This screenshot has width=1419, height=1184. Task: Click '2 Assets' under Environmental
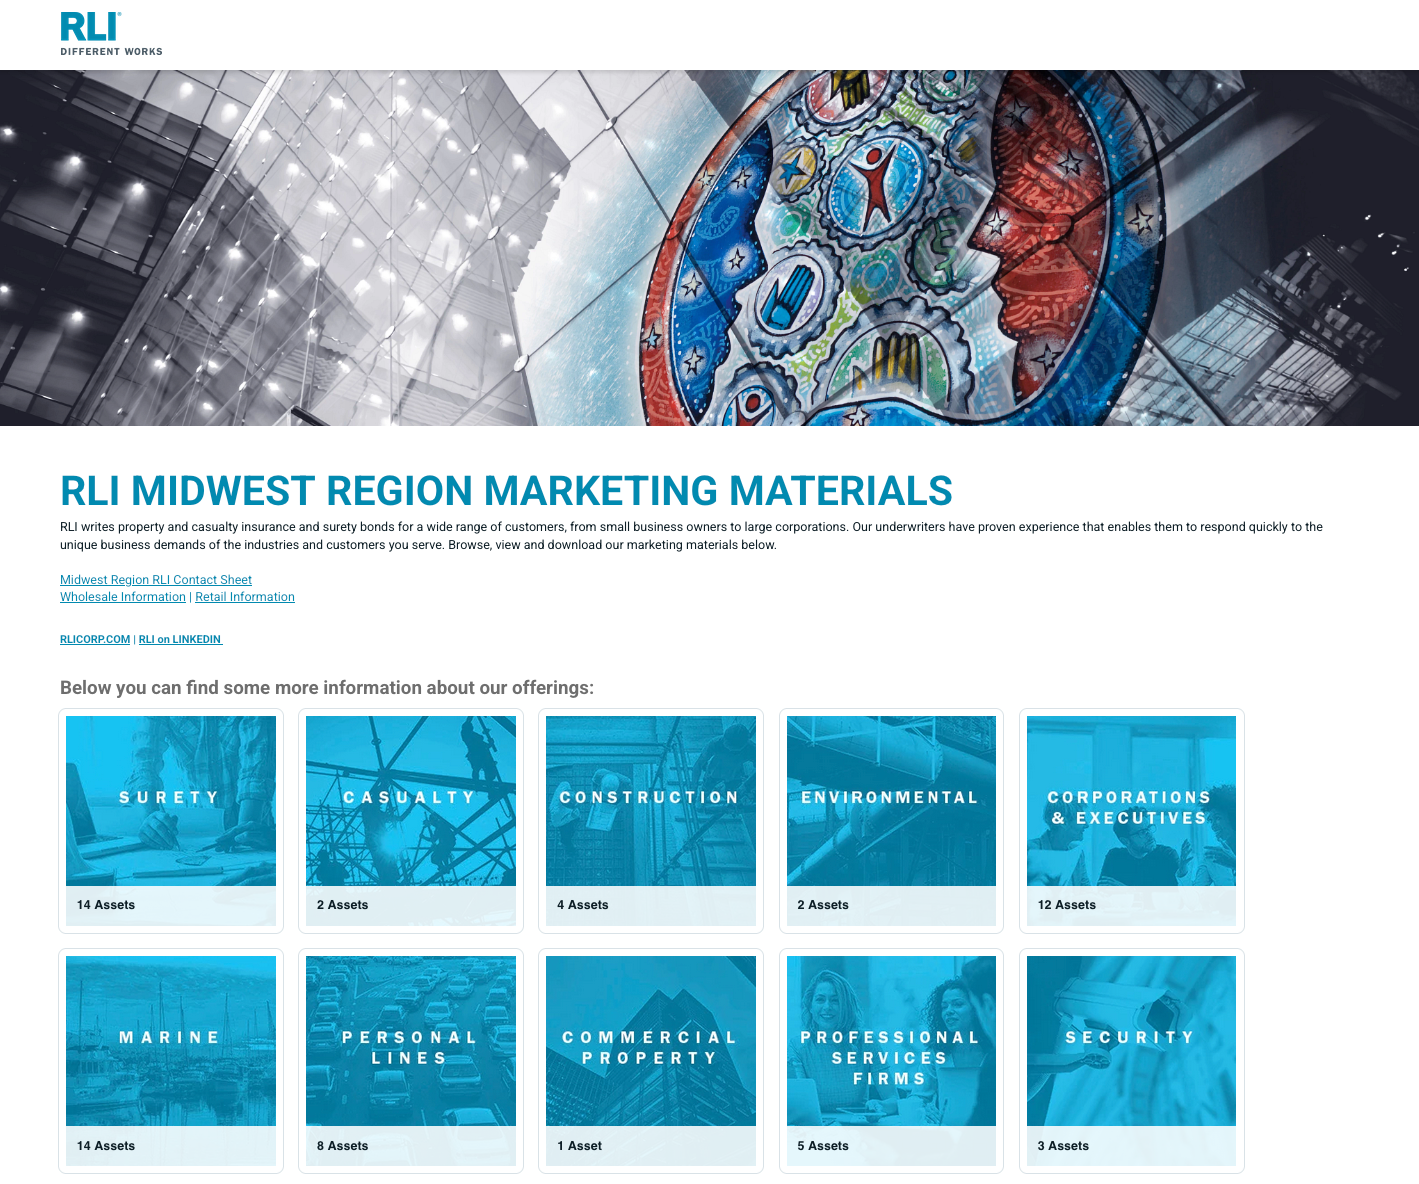click(823, 905)
